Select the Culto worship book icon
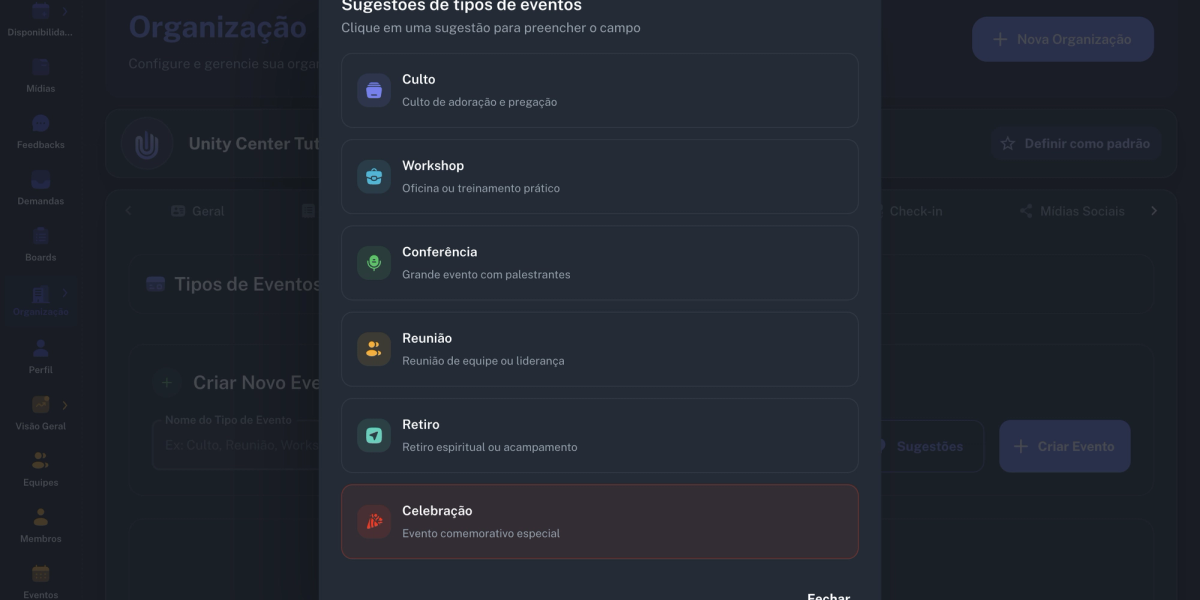Screen dimensions: 1200x600 click(x=372, y=89)
